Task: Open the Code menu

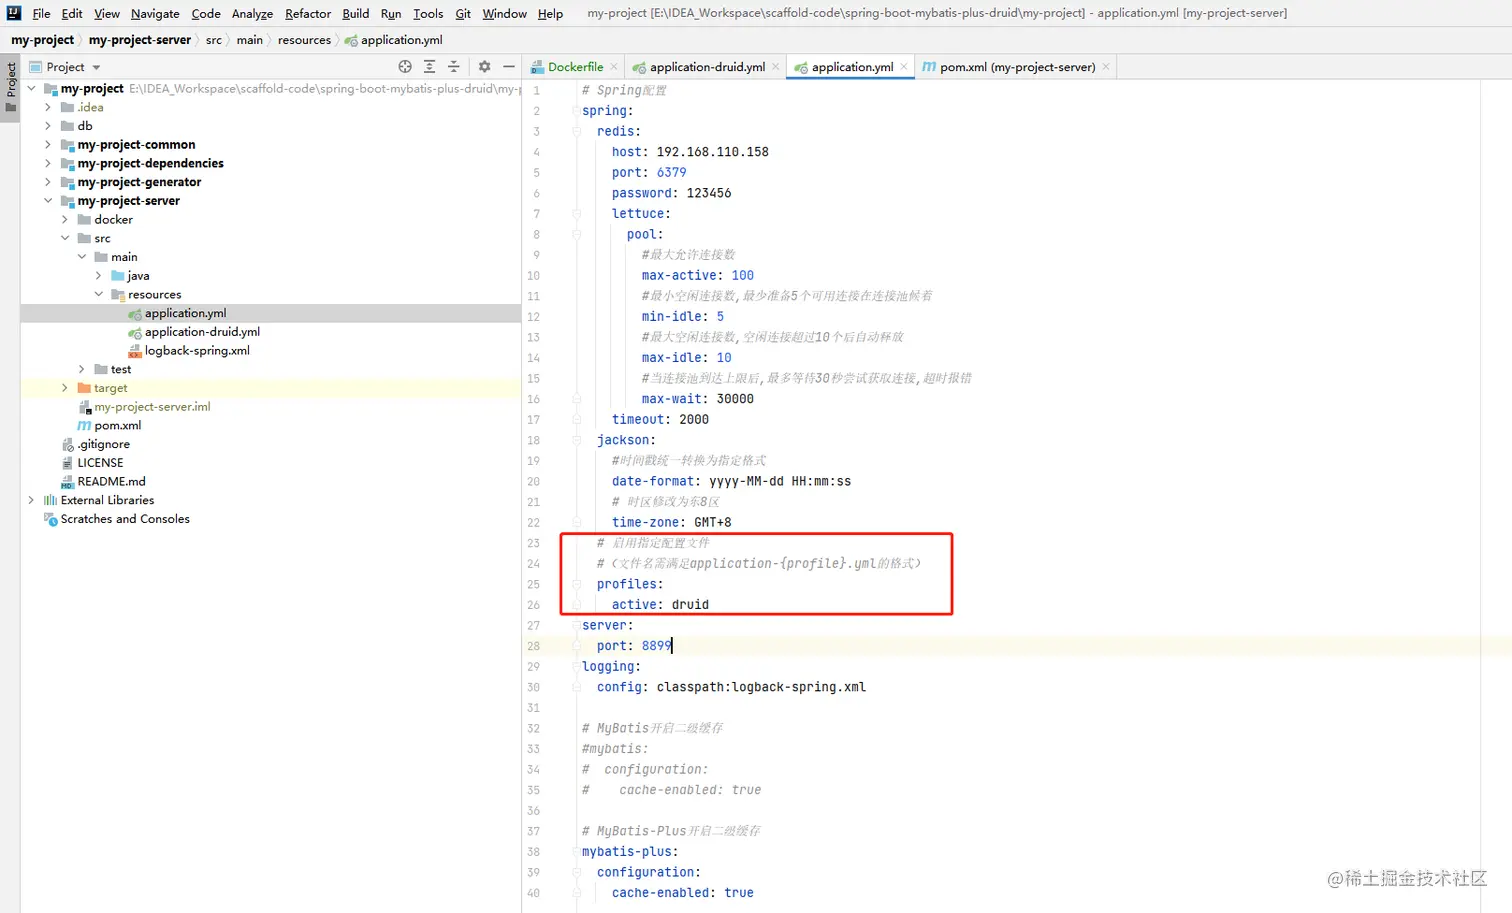Action: (x=206, y=13)
